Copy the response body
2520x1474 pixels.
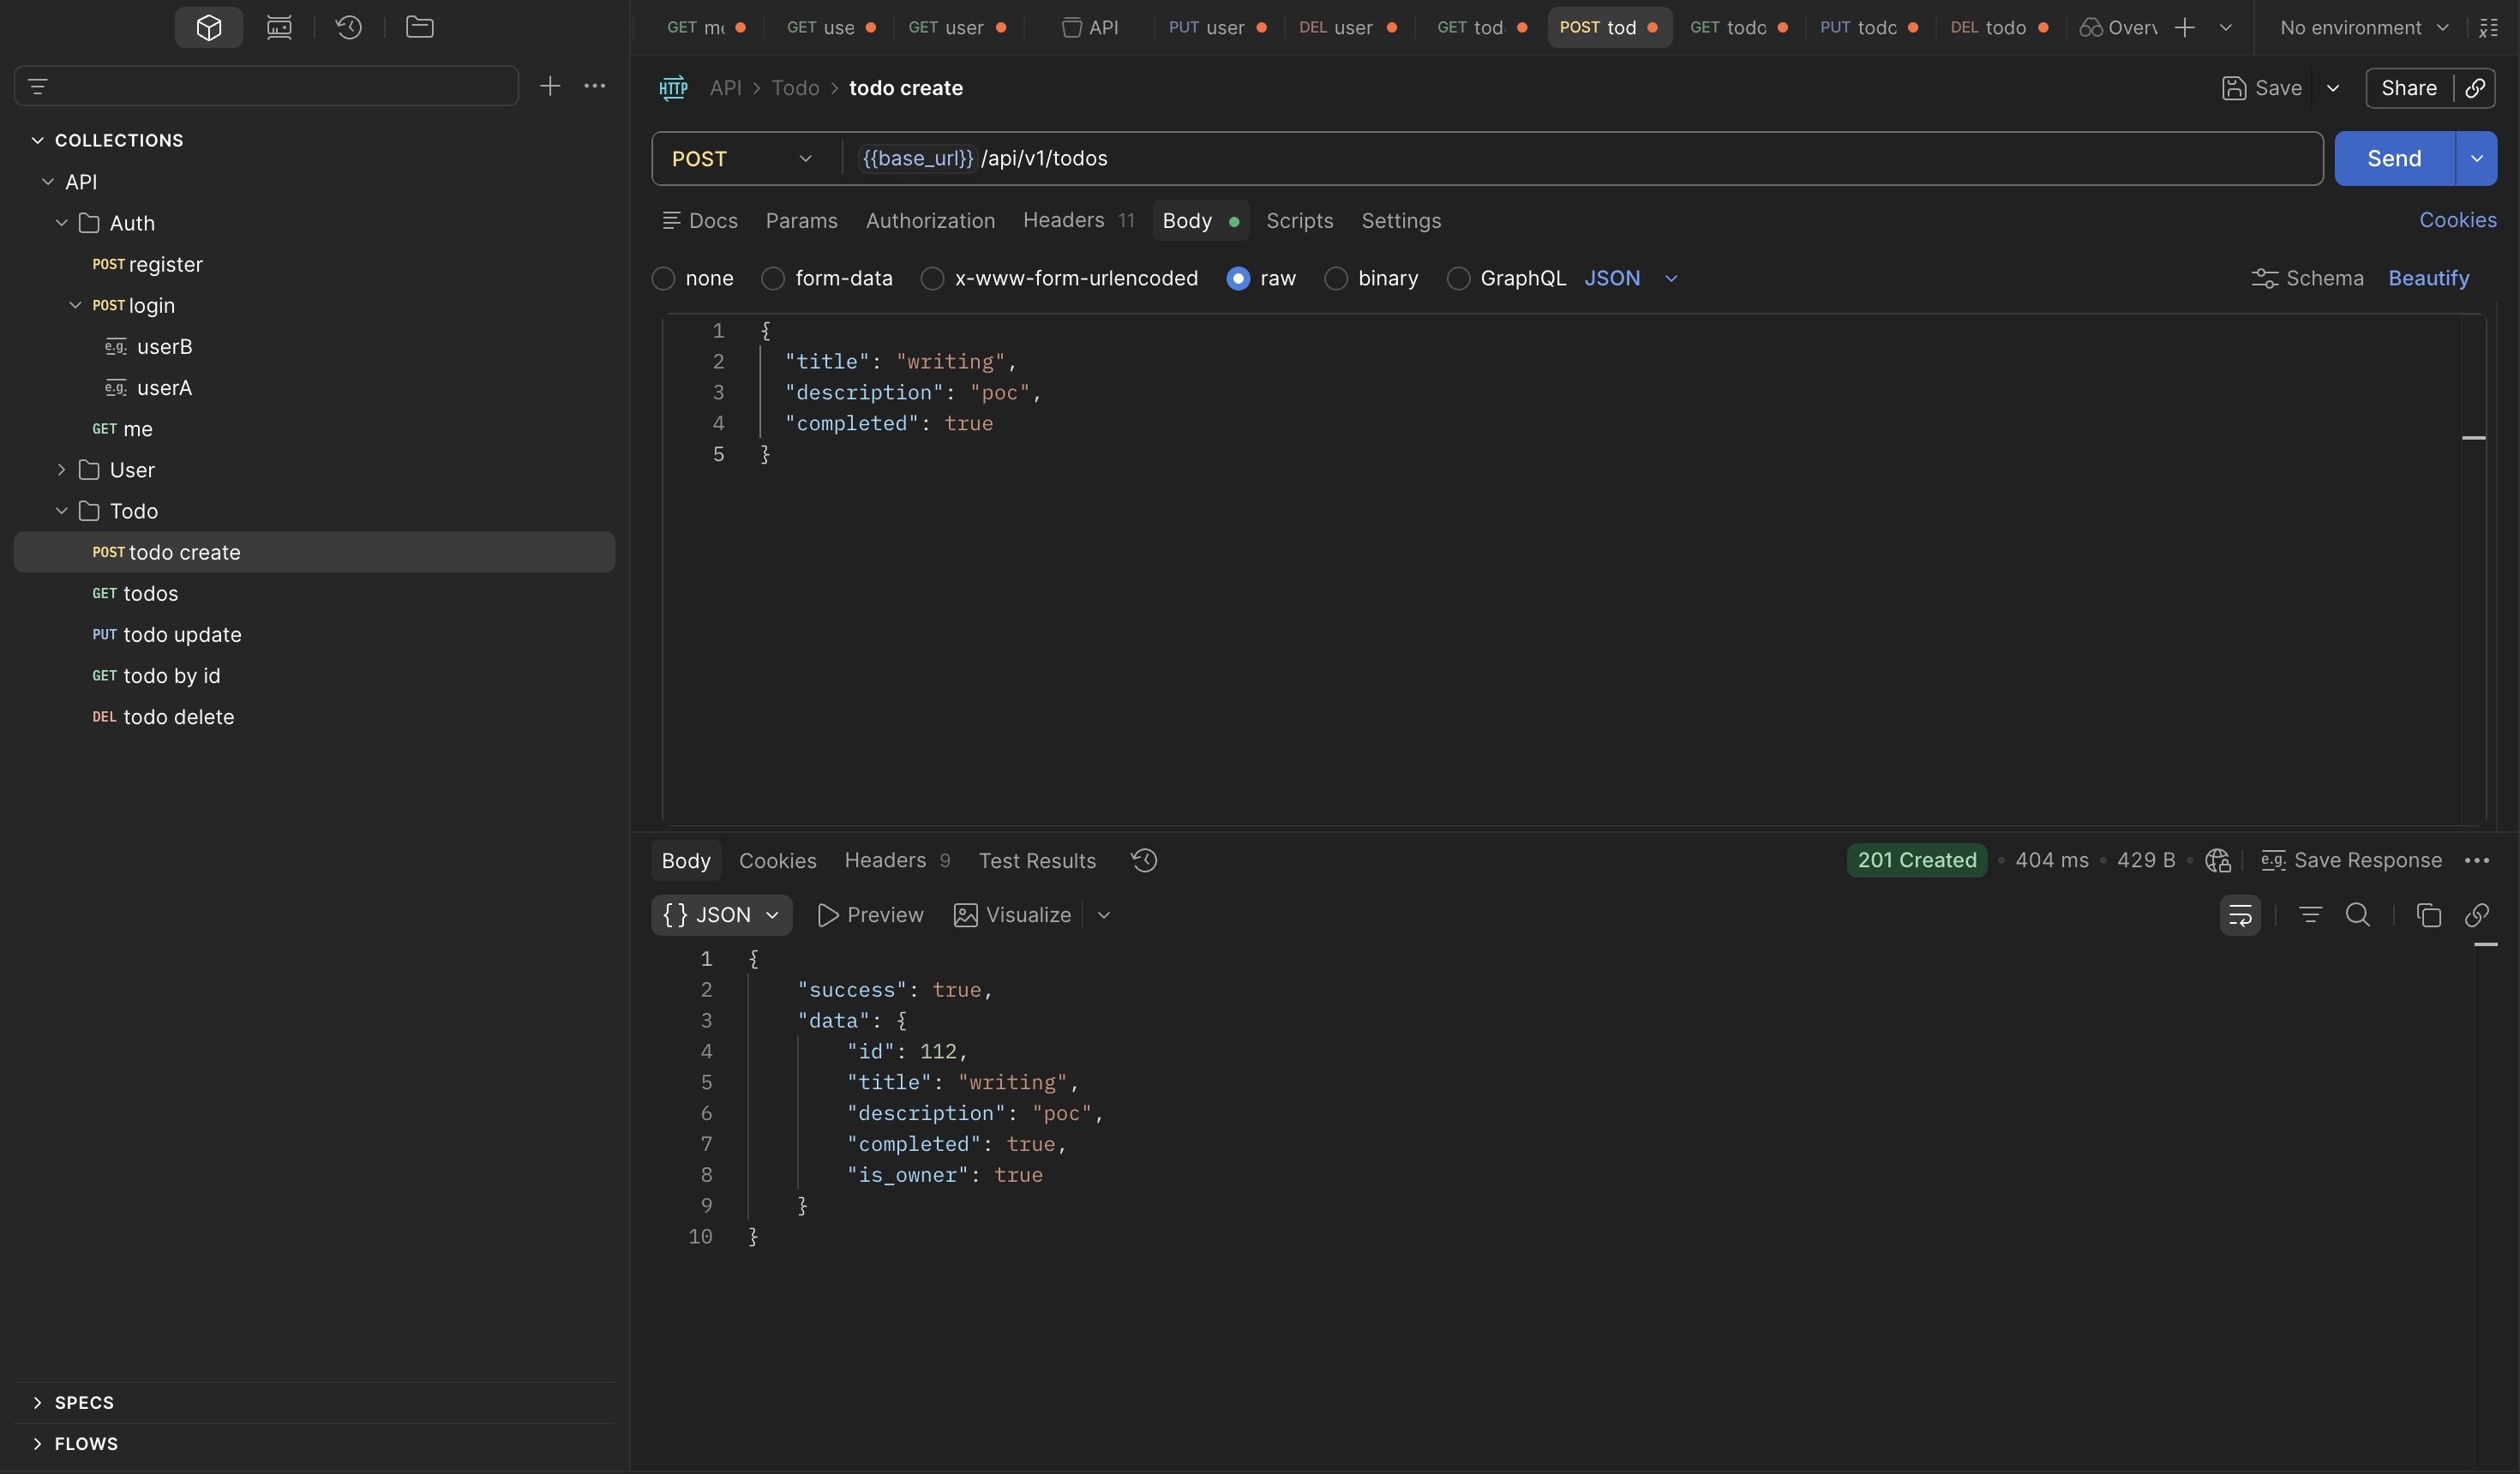pyautogui.click(x=2429, y=915)
